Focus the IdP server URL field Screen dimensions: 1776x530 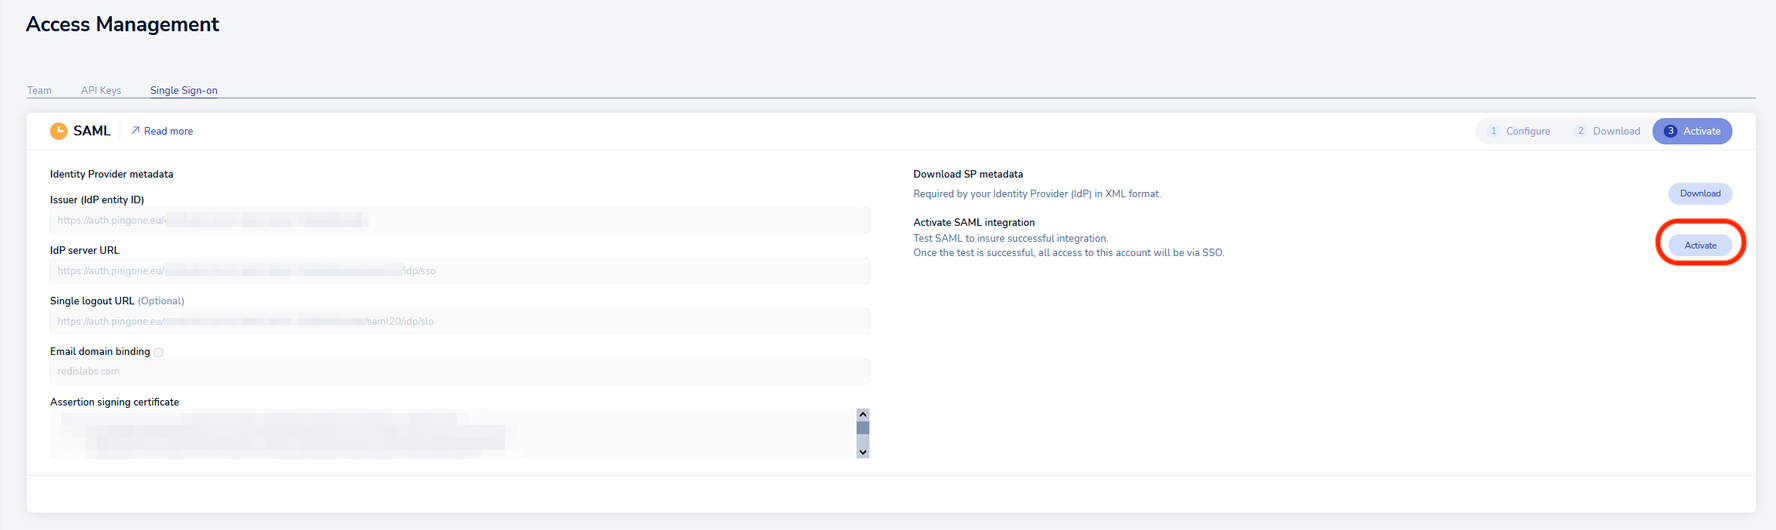coord(459,271)
